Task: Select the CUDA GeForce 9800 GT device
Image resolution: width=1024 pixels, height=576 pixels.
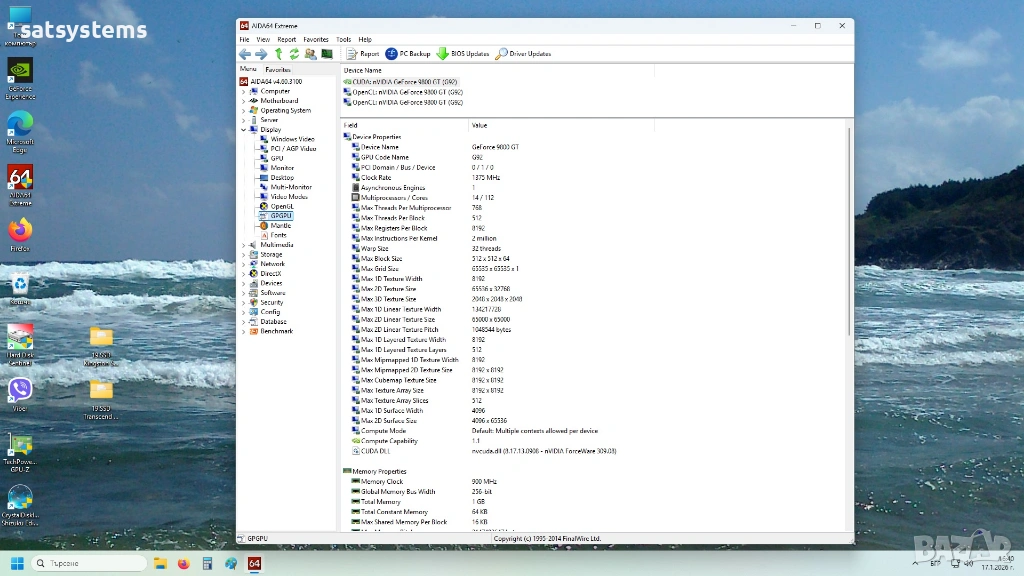Action: (405, 82)
